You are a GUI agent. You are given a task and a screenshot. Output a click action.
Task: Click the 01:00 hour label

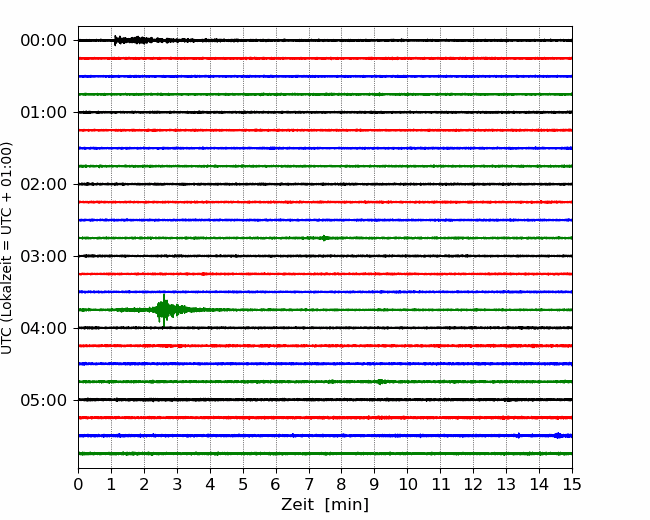tap(43, 112)
